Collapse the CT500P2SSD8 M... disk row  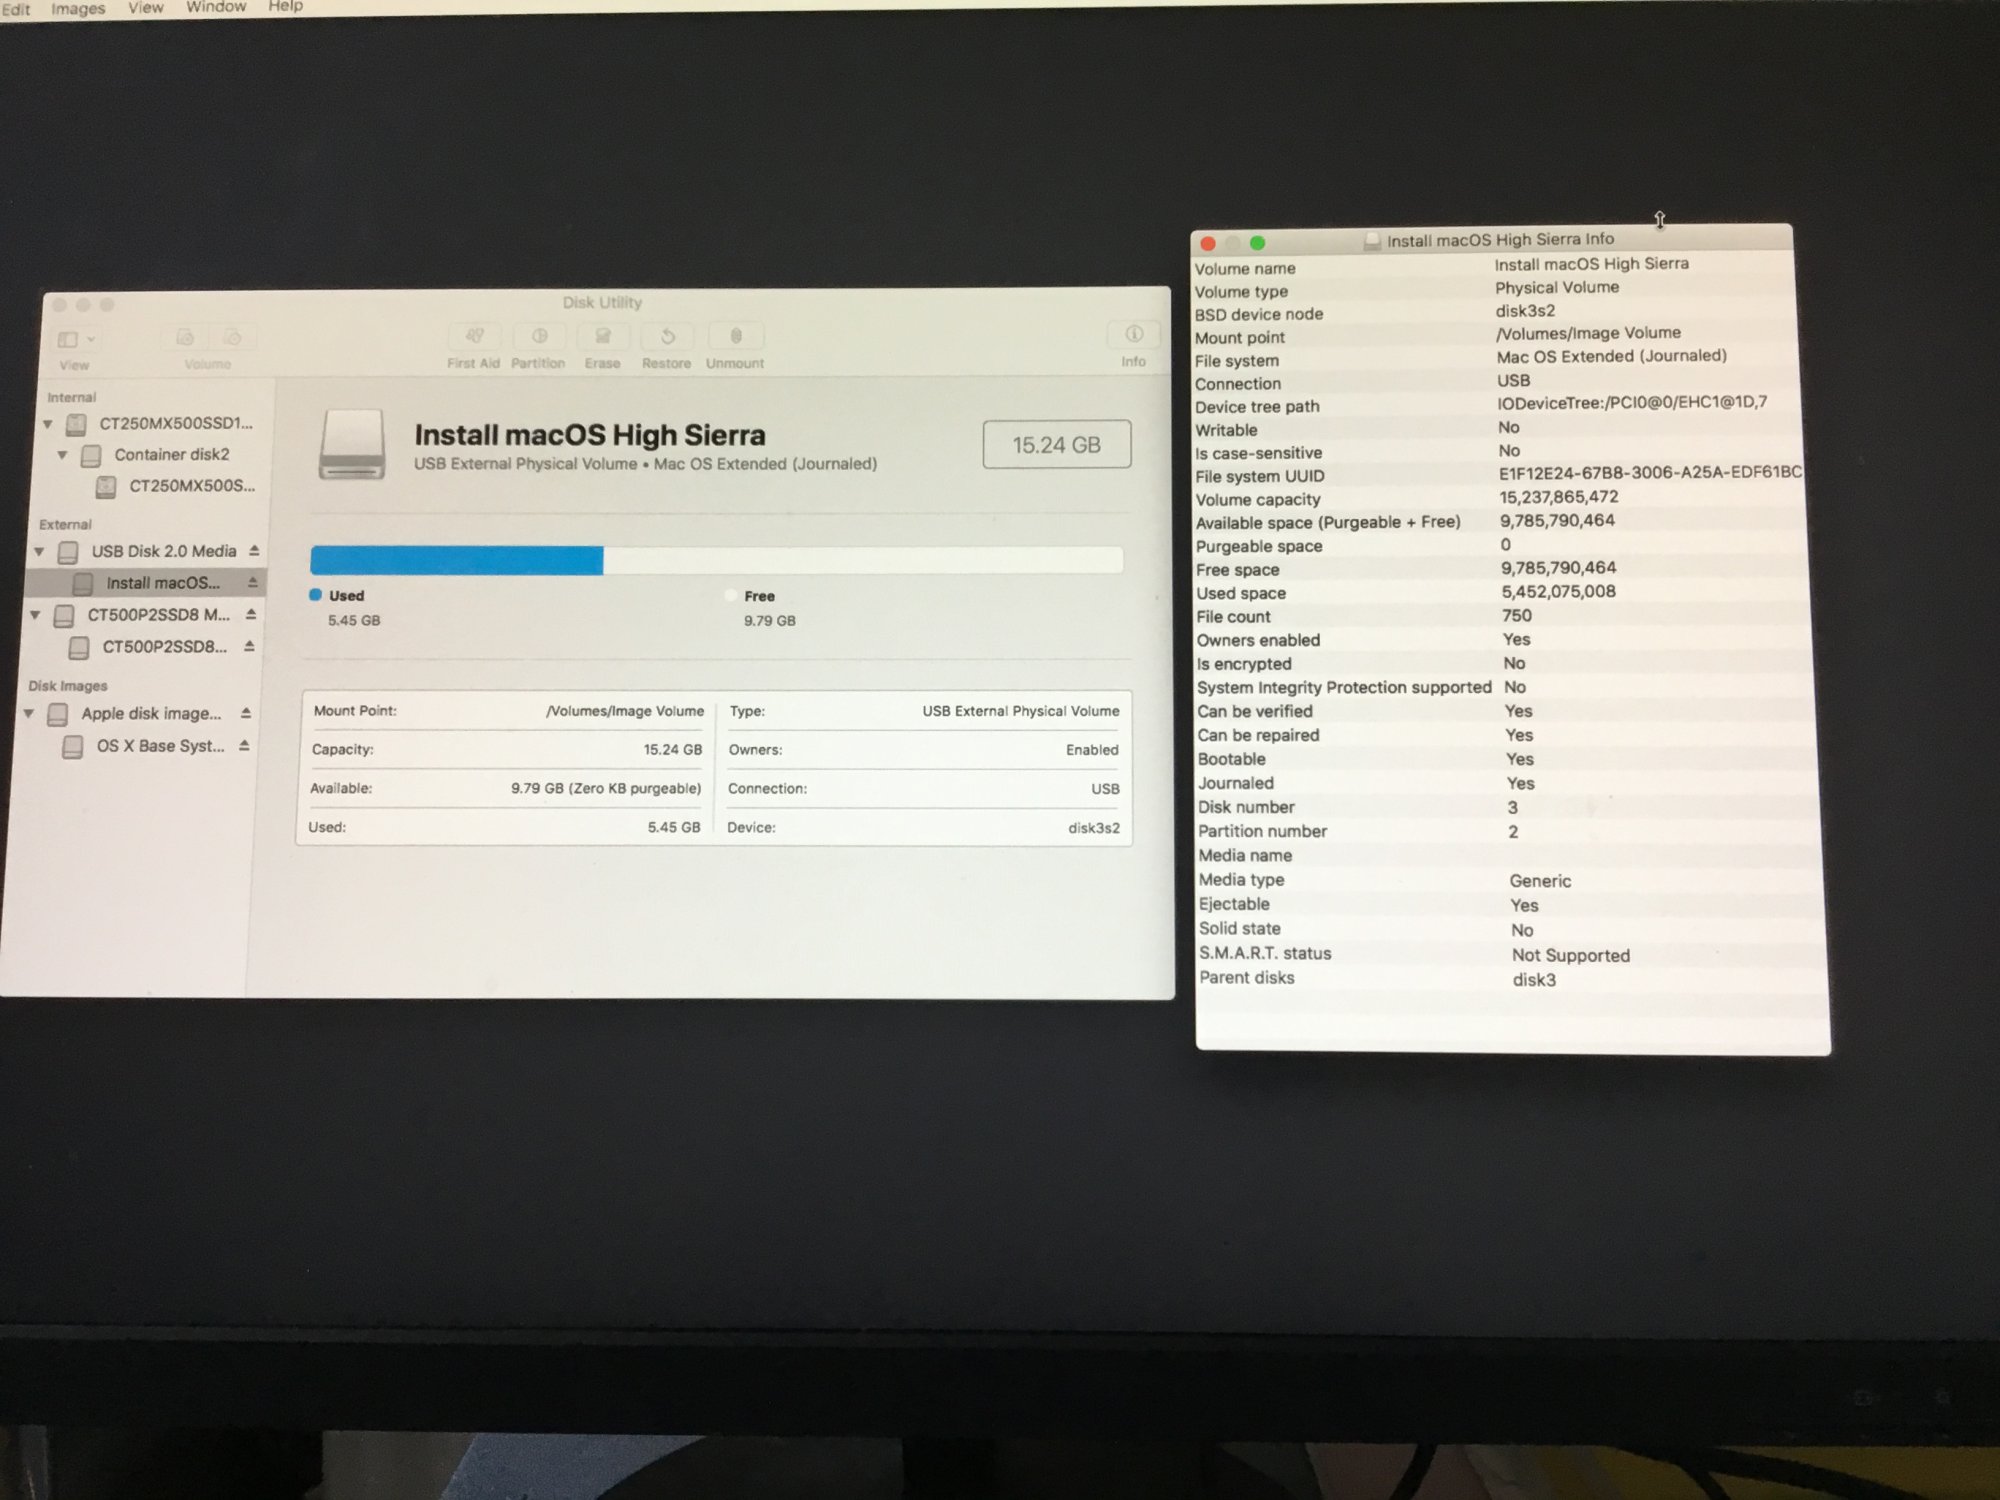[35, 615]
